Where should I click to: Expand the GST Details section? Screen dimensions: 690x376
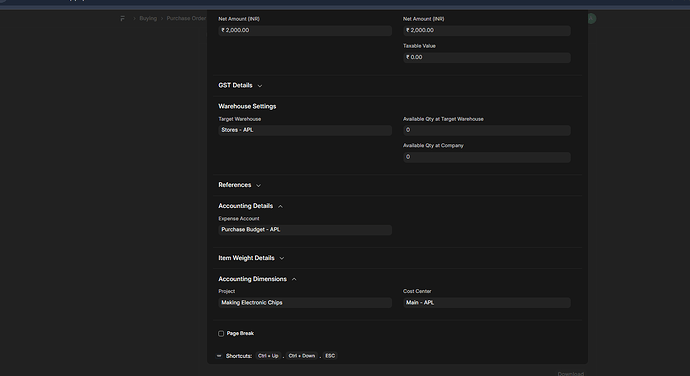click(x=240, y=85)
